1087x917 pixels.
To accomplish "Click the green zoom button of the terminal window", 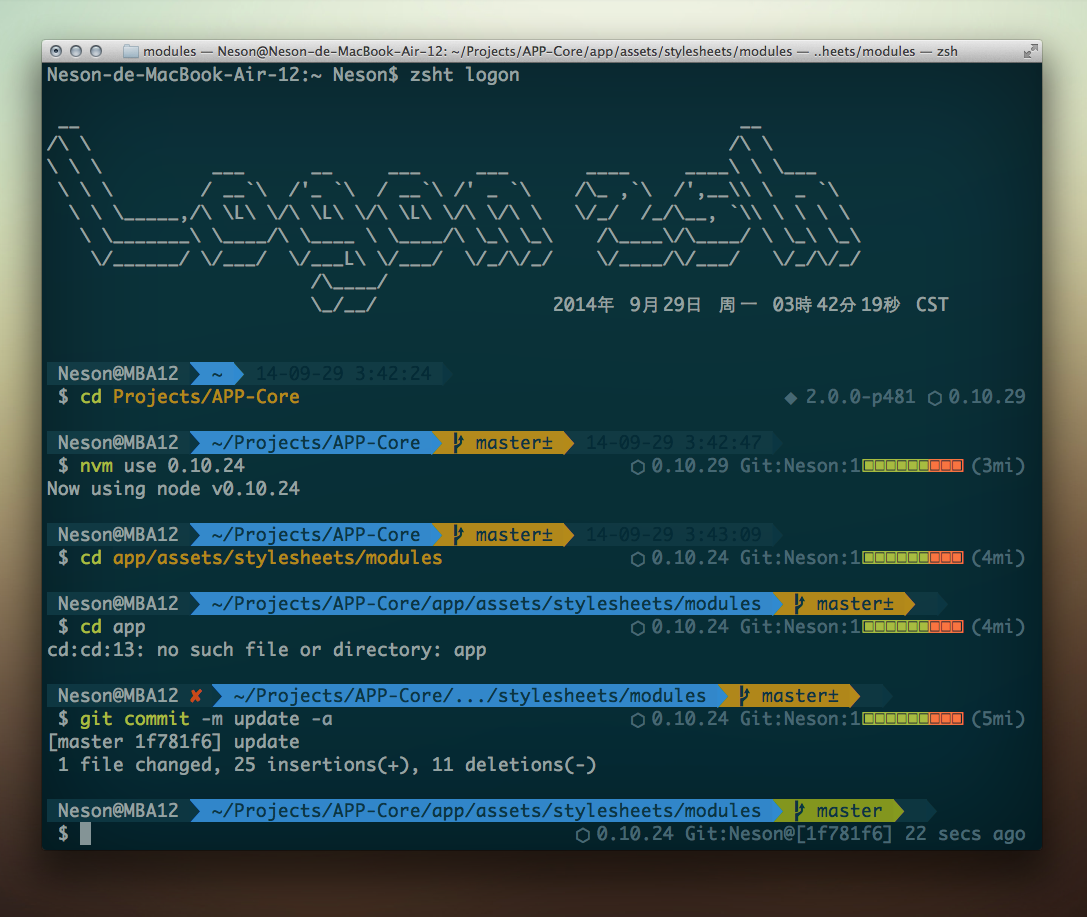I will click(x=96, y=51).
